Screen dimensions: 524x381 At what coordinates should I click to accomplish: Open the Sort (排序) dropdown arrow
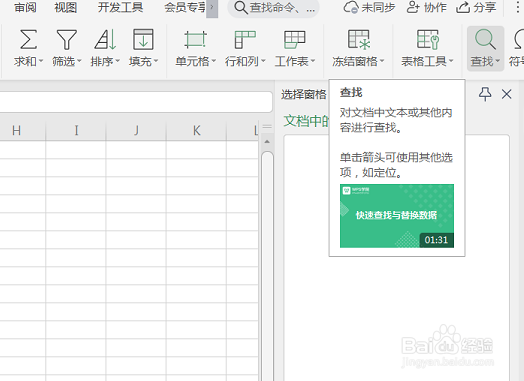coord(117,61)
